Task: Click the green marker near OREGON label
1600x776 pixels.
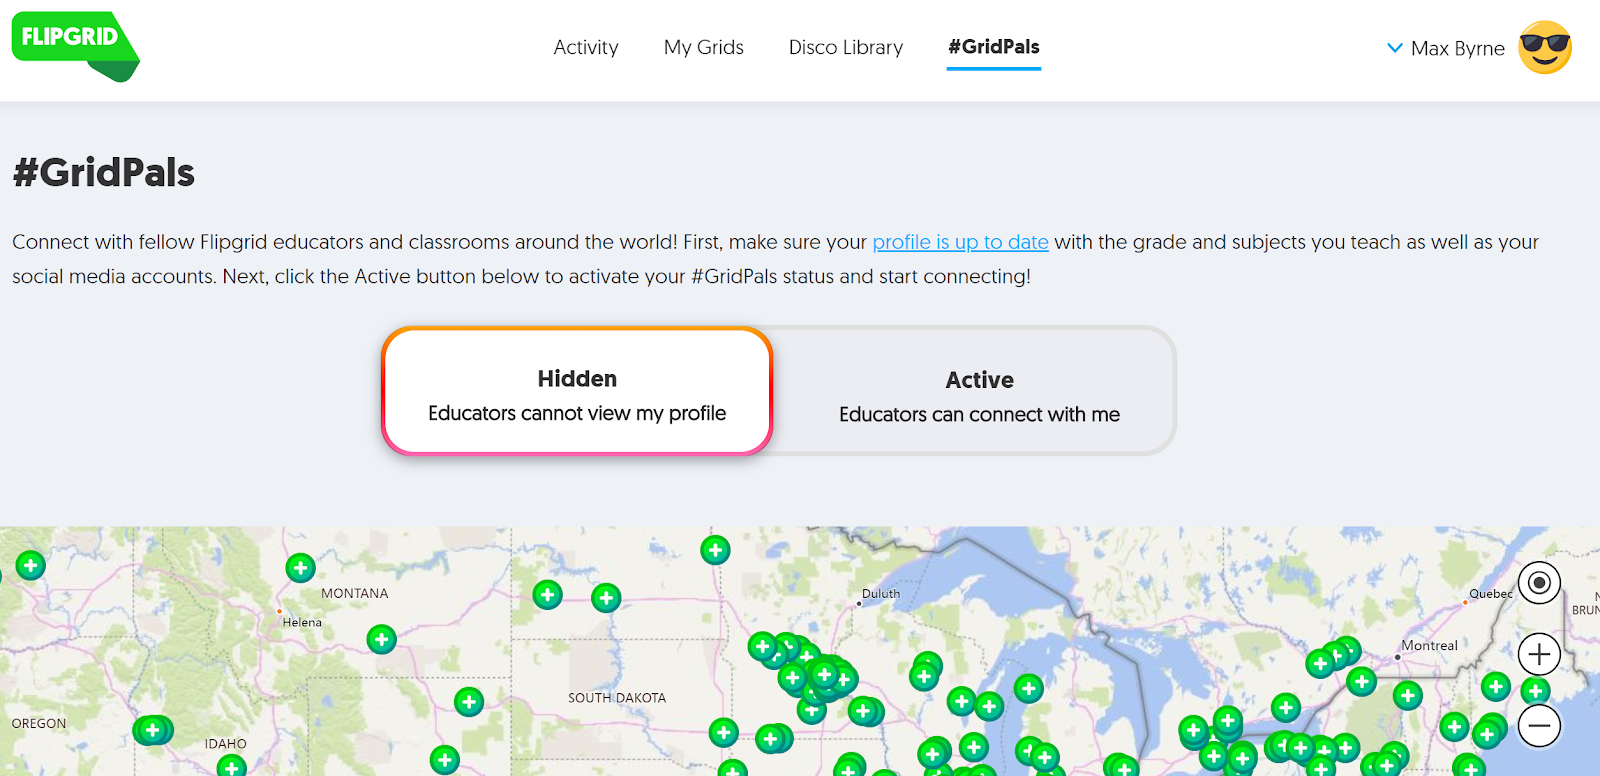Action: coord(152,730)
